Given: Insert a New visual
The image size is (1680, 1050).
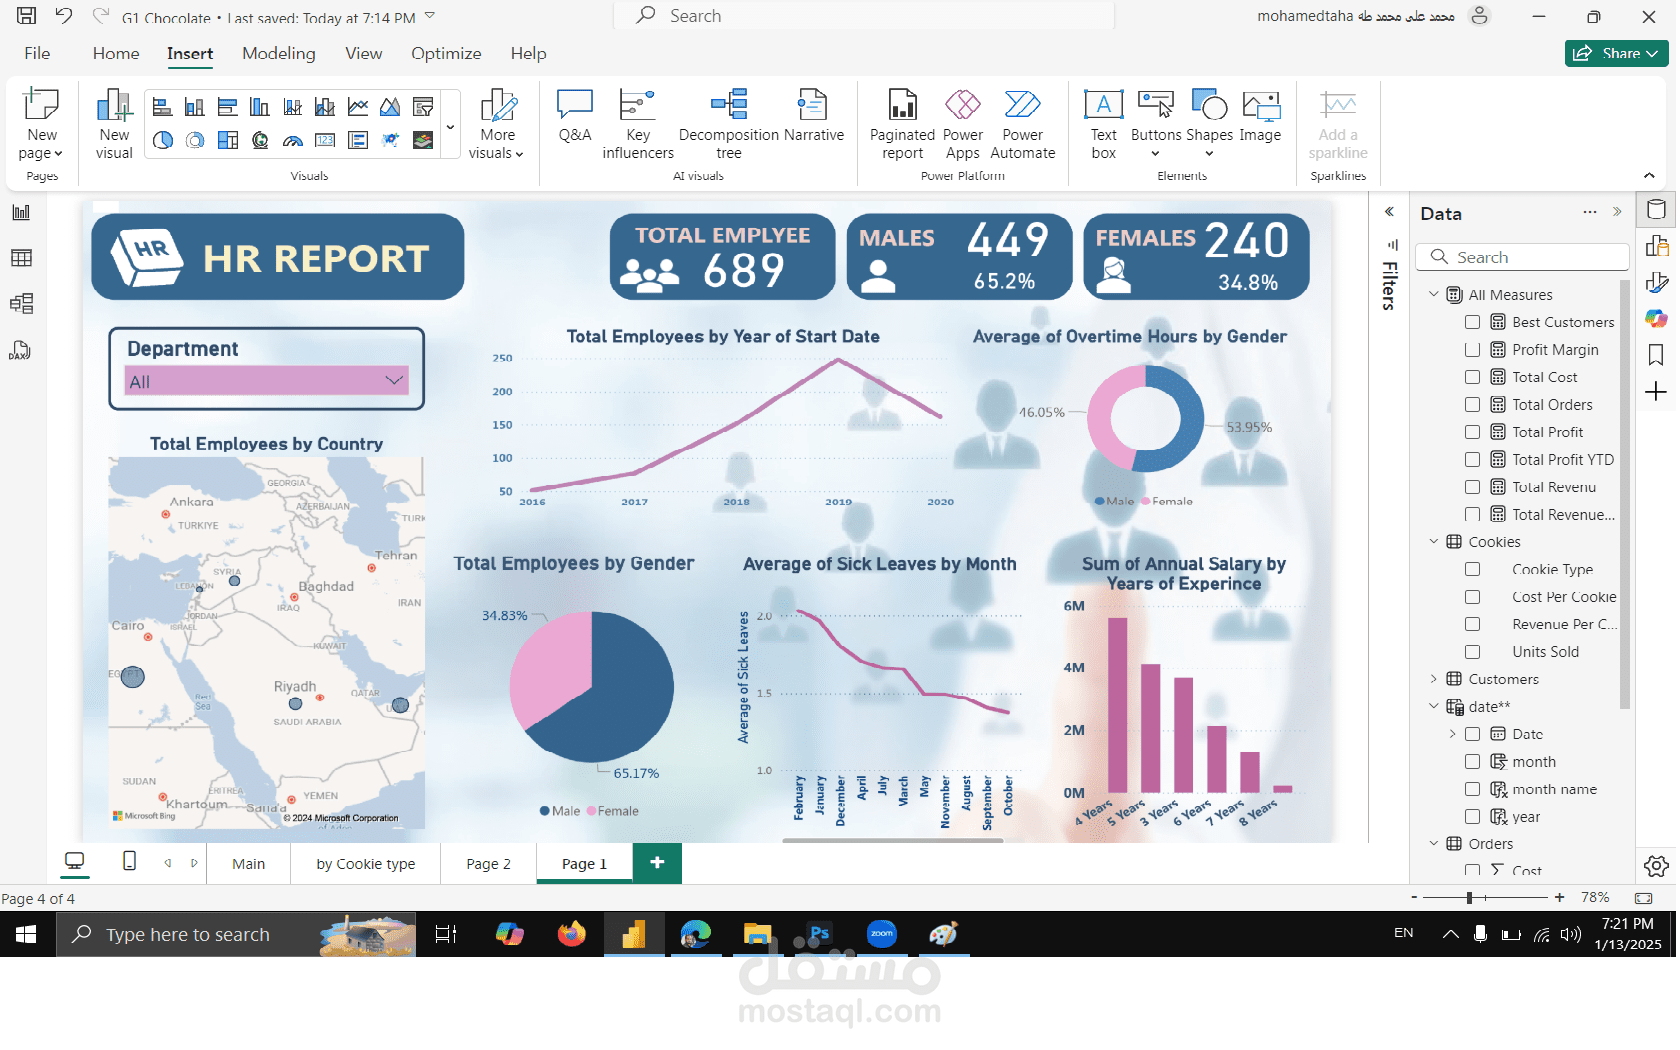Looking at the screenshot, I should pyautogui.click(x=114, y=124).
